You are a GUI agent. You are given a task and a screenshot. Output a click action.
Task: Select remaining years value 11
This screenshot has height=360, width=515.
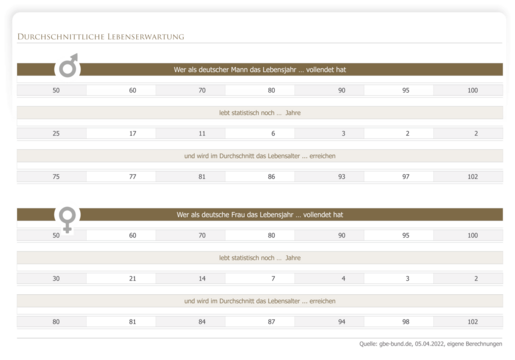[202, 133]
